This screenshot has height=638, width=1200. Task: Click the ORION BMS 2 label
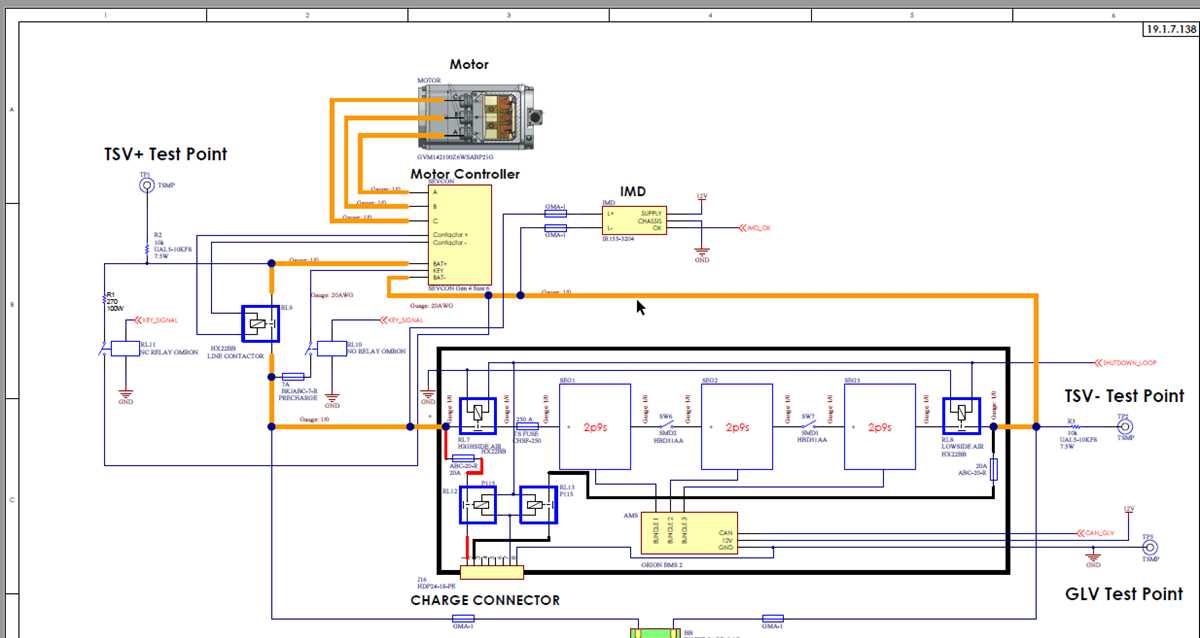661,564
